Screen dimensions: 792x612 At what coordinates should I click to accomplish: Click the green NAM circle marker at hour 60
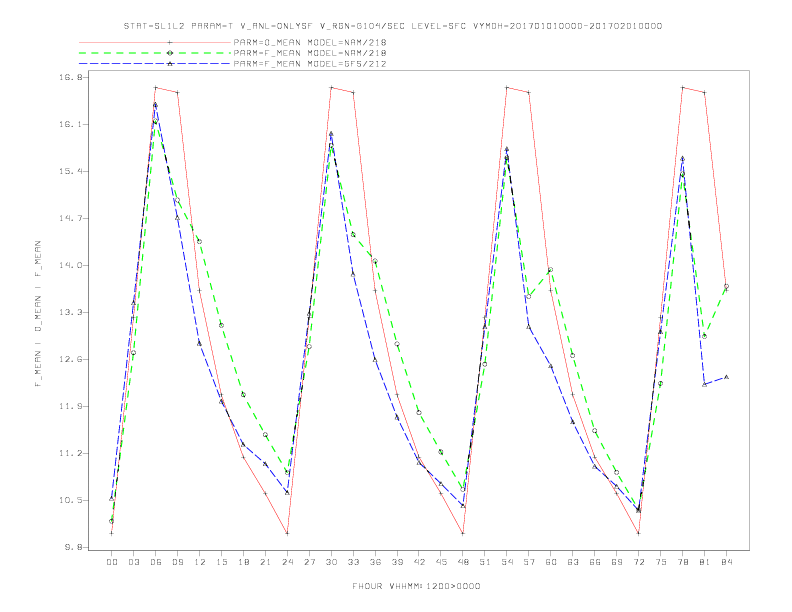tap(551, 270)
